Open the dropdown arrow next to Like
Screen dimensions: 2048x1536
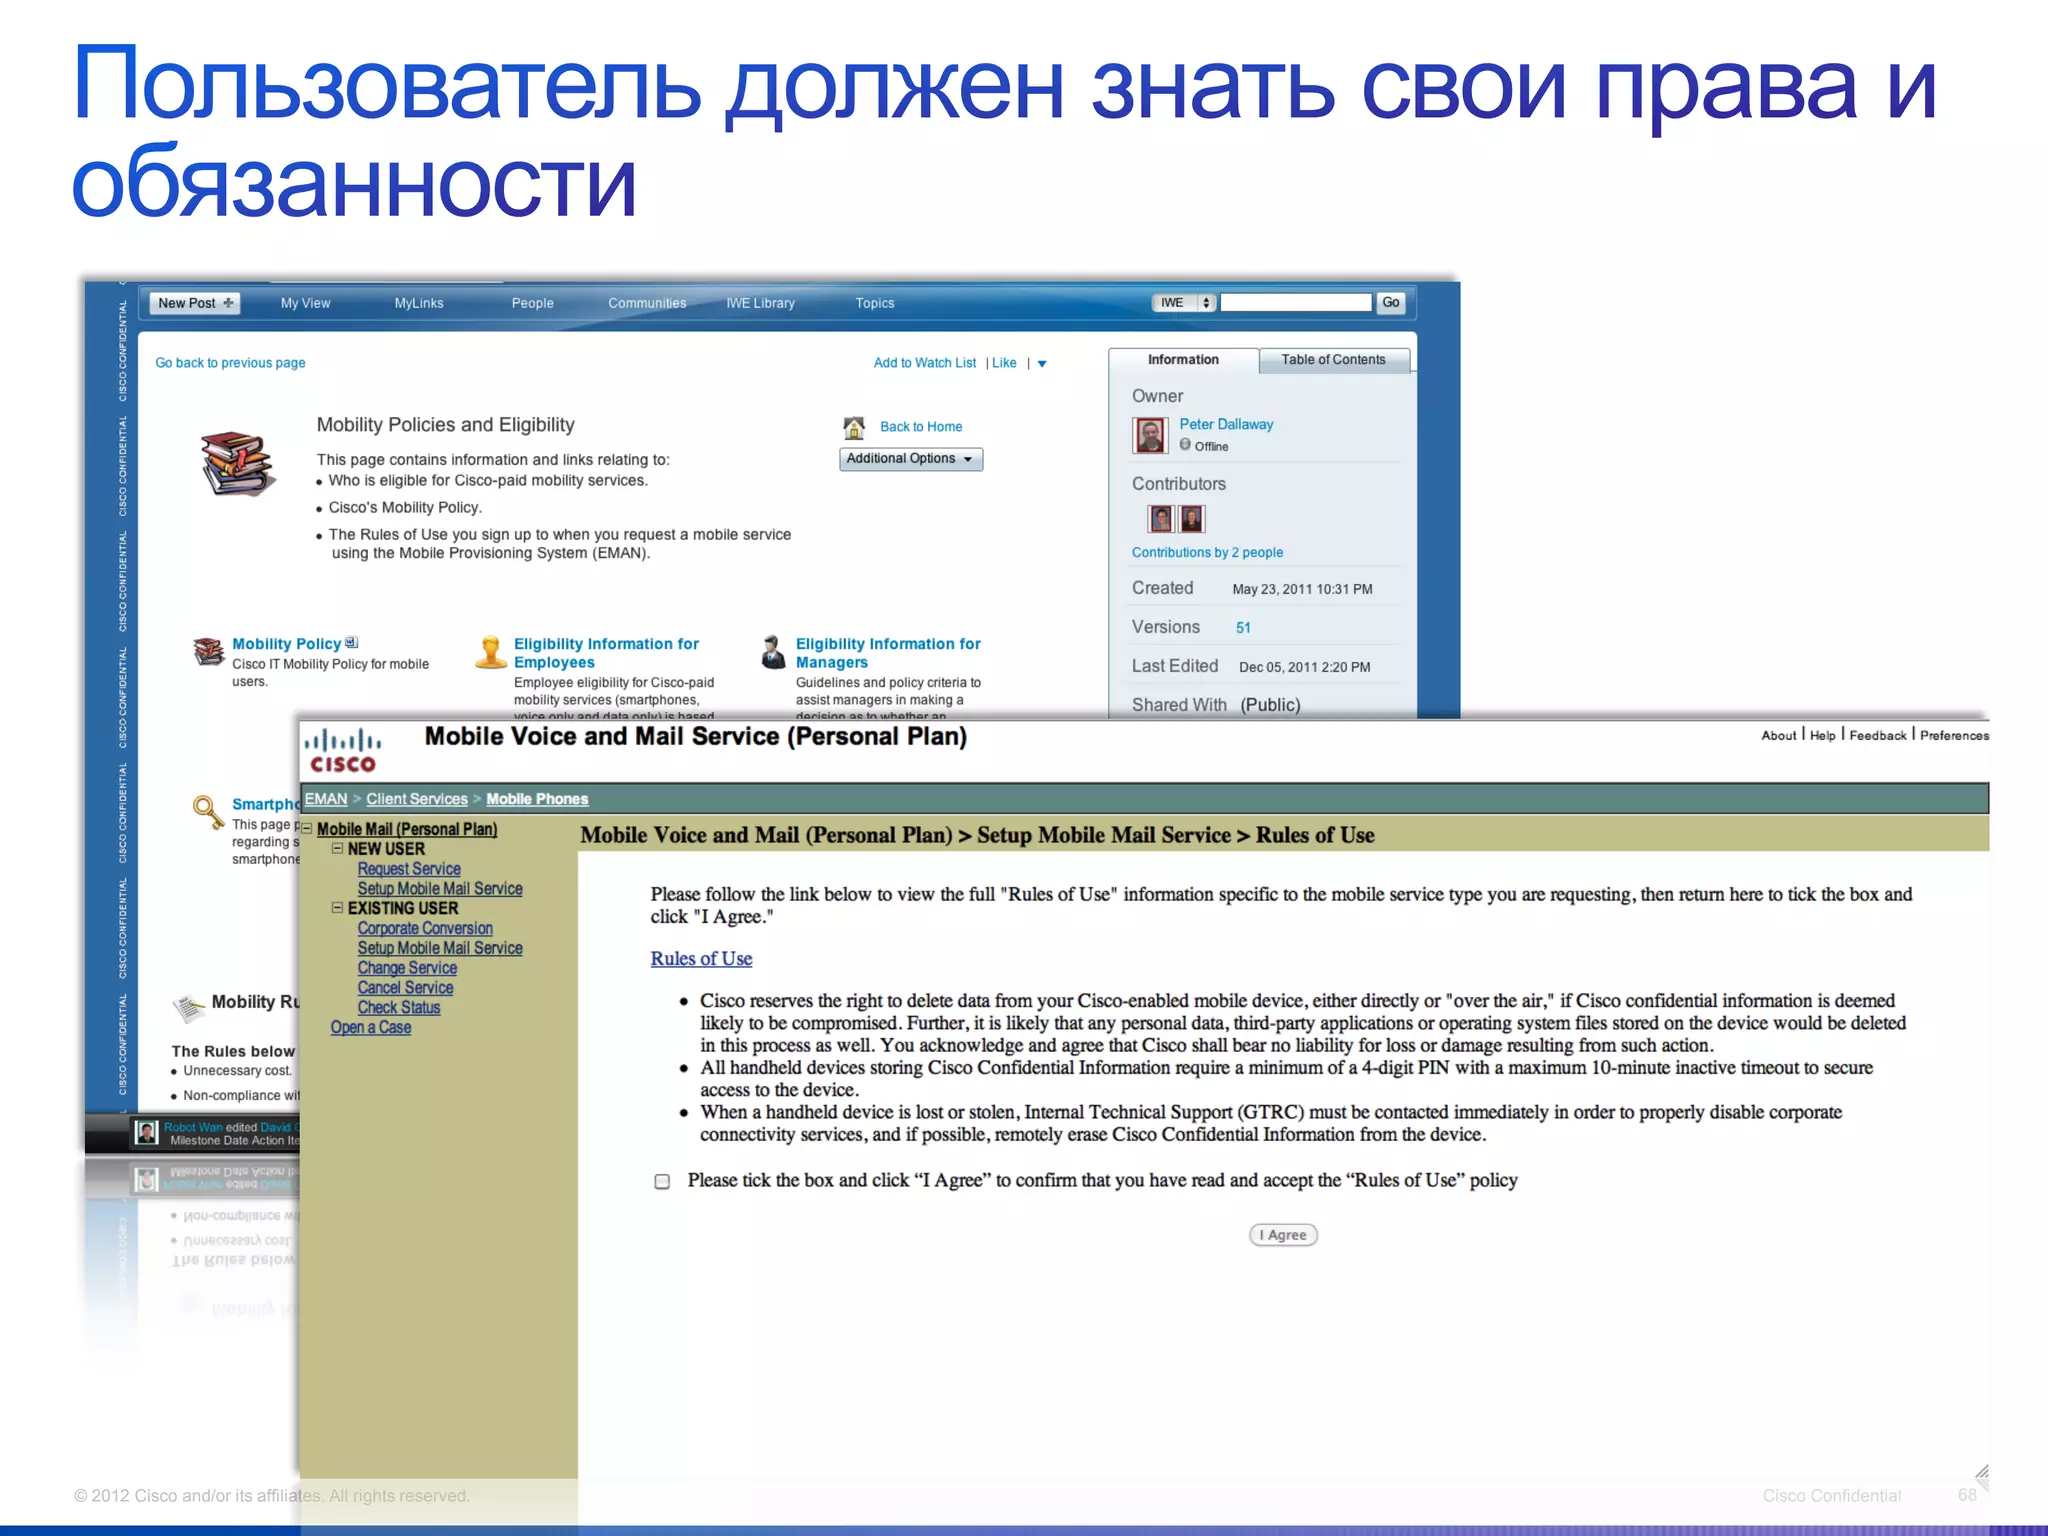point(1042,364)
